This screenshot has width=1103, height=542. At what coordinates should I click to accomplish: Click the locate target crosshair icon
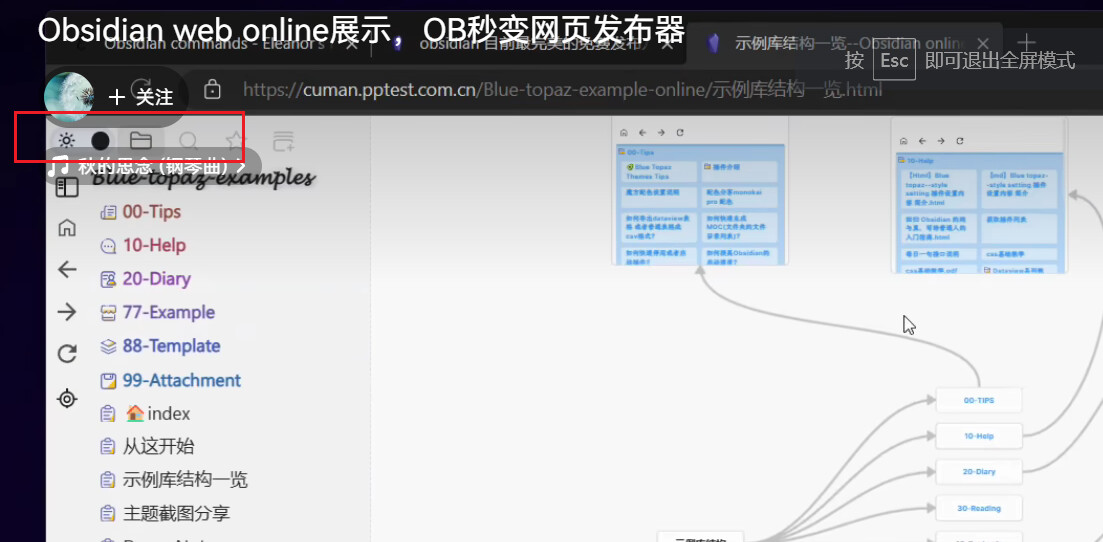click(x=67, y=399)
